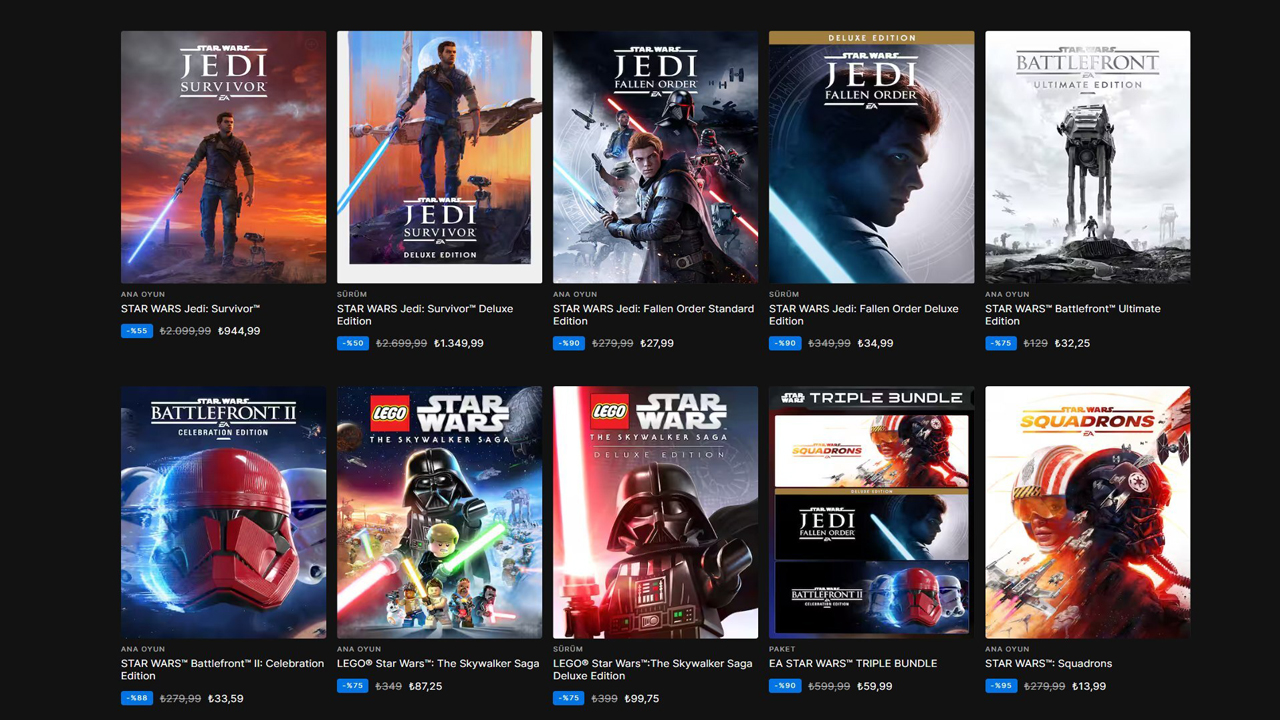Select the sale price ₺13,99

pos(1089,686)
